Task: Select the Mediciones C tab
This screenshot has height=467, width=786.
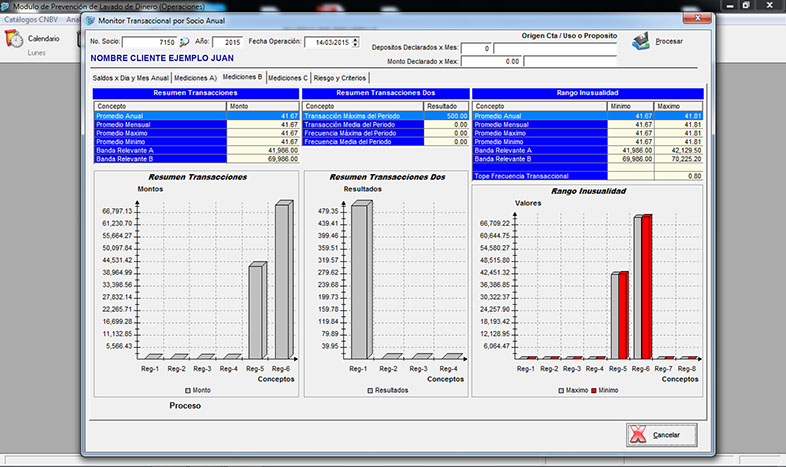Action: click(288, 77)
